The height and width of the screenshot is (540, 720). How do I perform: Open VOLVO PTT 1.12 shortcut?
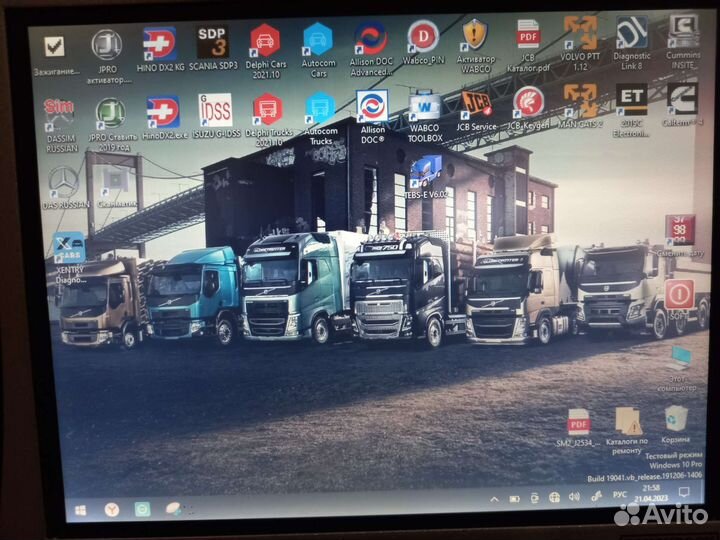coord(580,36)
